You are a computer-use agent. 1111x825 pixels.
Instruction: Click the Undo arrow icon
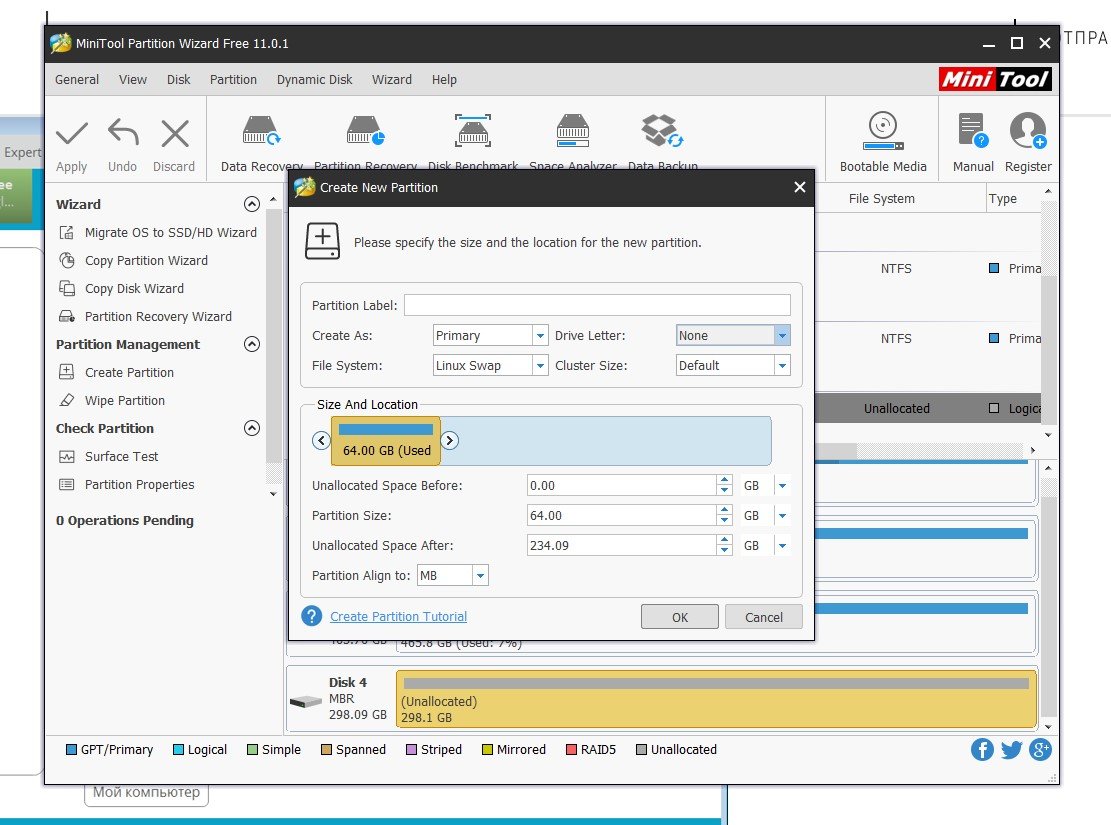pos(123,134)
